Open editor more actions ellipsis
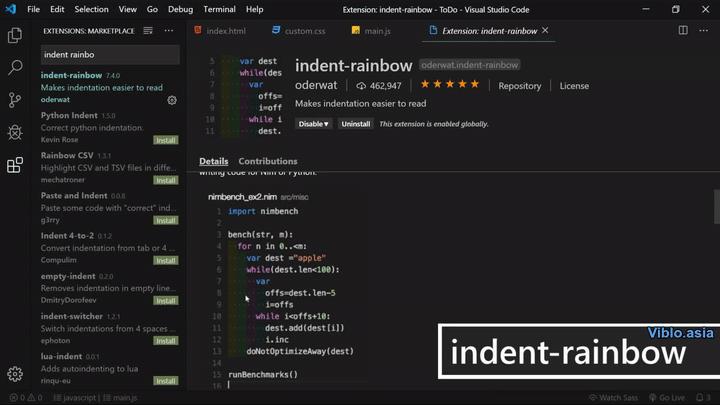The width and height of the screenshot is (720, 405). tap(703, 30)
